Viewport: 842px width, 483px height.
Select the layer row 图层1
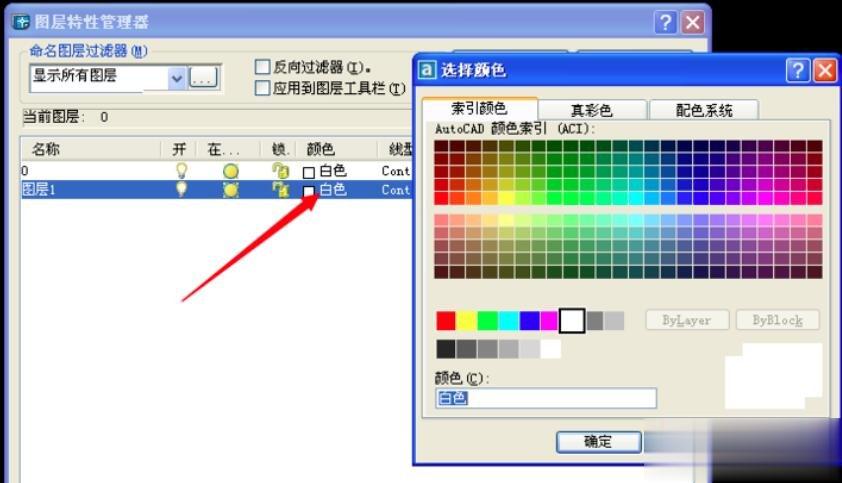[x=217, y=189]
